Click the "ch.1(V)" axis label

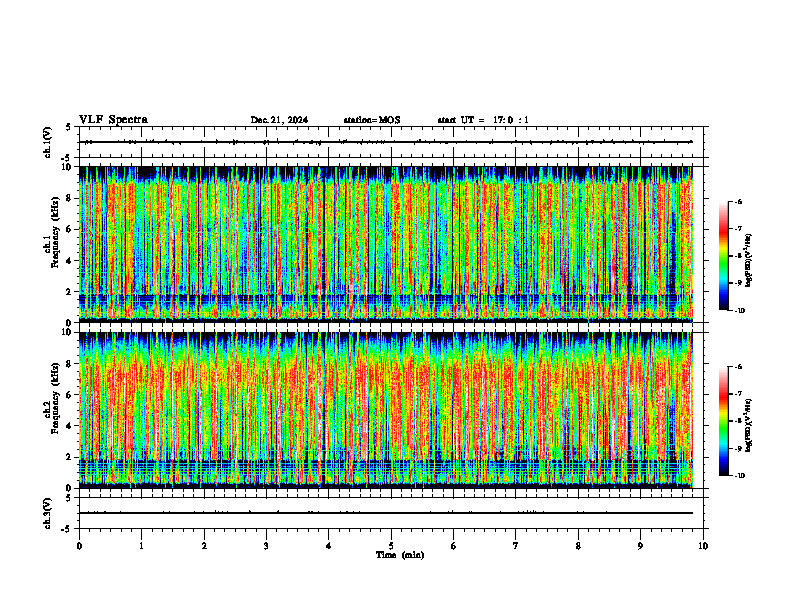(47, 142)
